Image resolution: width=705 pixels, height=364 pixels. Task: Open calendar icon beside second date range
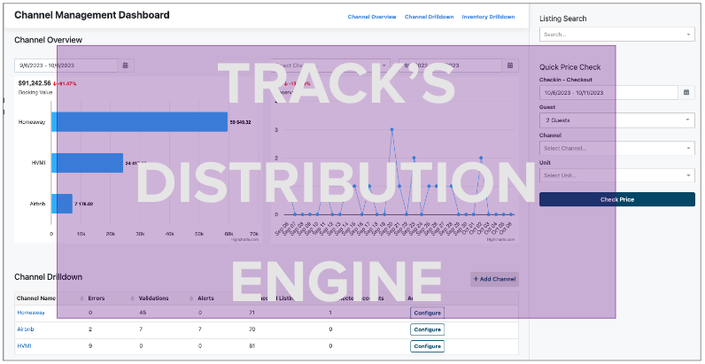coord(510,66)
